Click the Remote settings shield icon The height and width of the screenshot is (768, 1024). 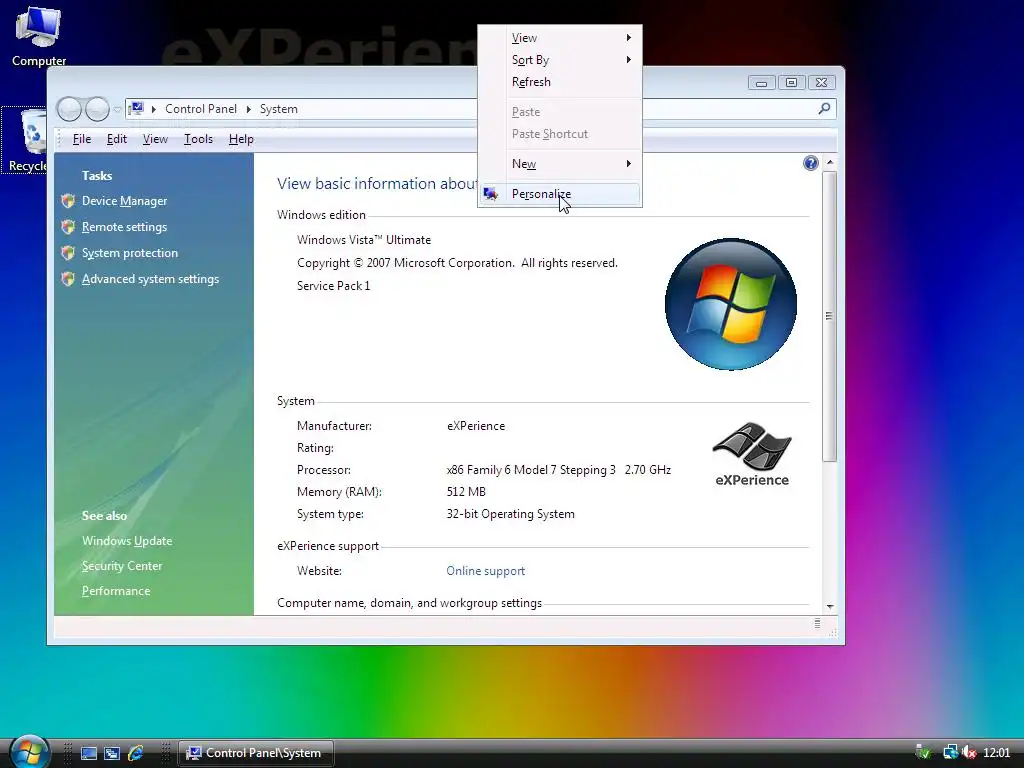(68, 227)
